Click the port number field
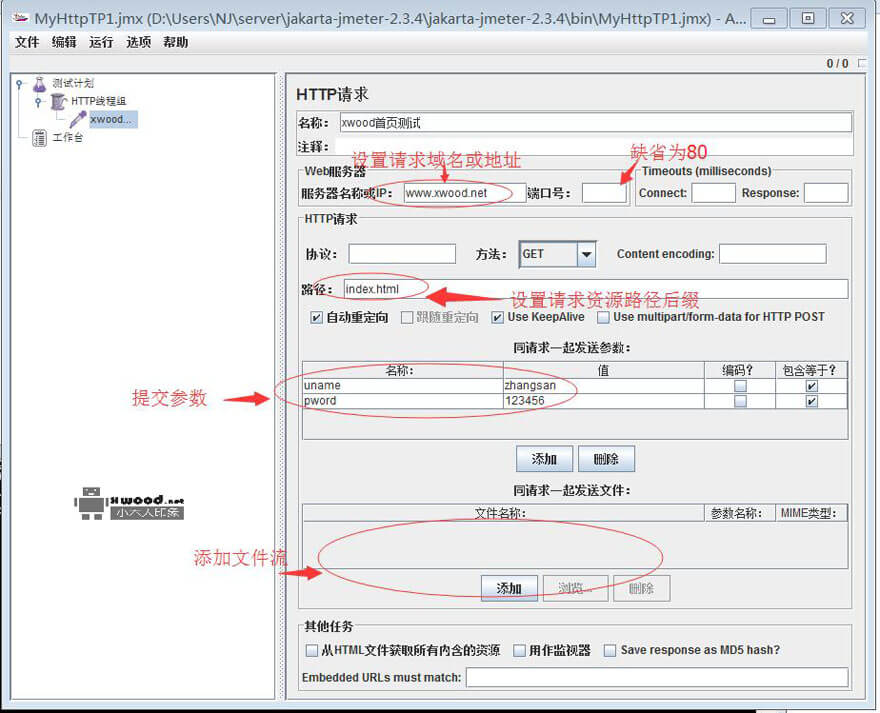The image size is (880, 713). [x=604, y=193]
